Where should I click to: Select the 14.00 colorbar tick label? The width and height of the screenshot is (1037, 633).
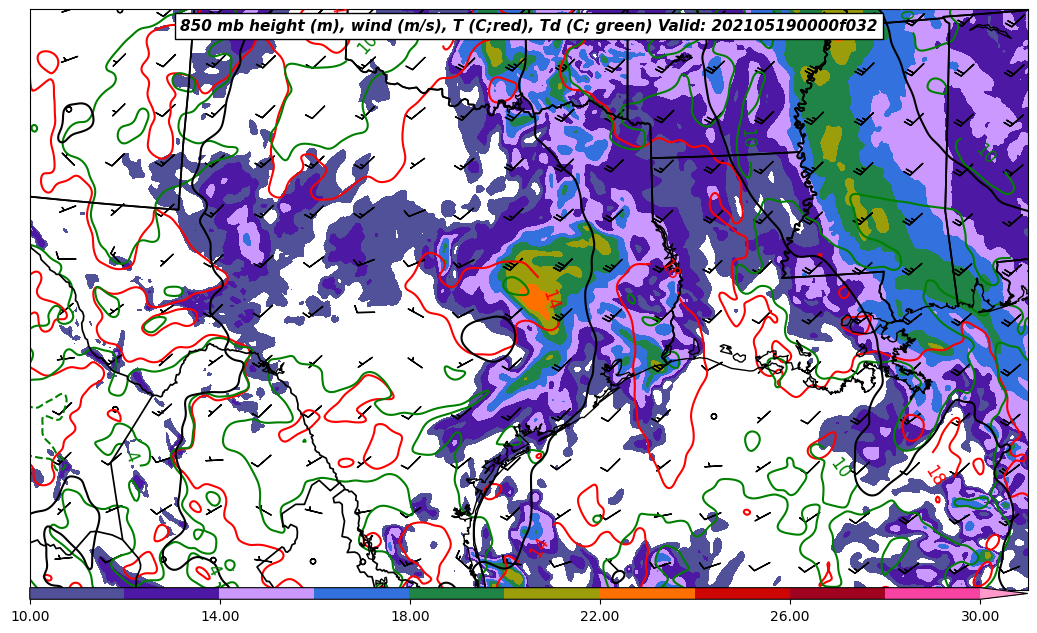click(x=220, y=616)
